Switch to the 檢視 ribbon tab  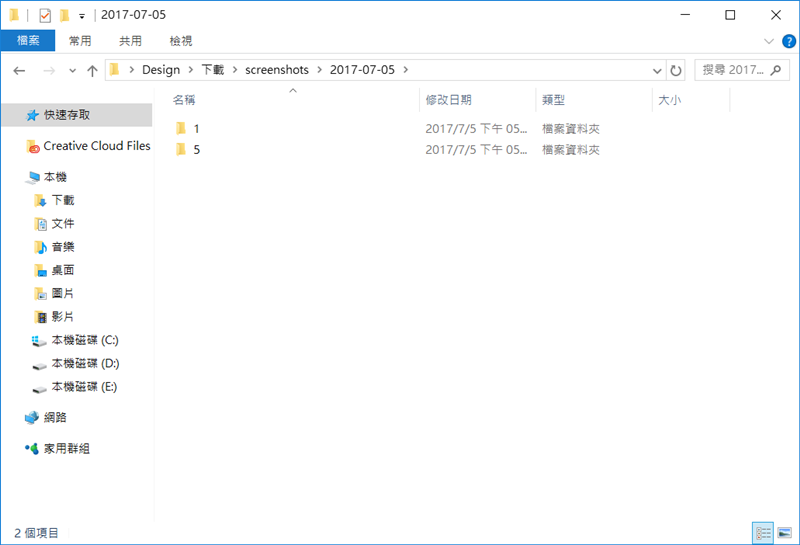coord(181,40)
